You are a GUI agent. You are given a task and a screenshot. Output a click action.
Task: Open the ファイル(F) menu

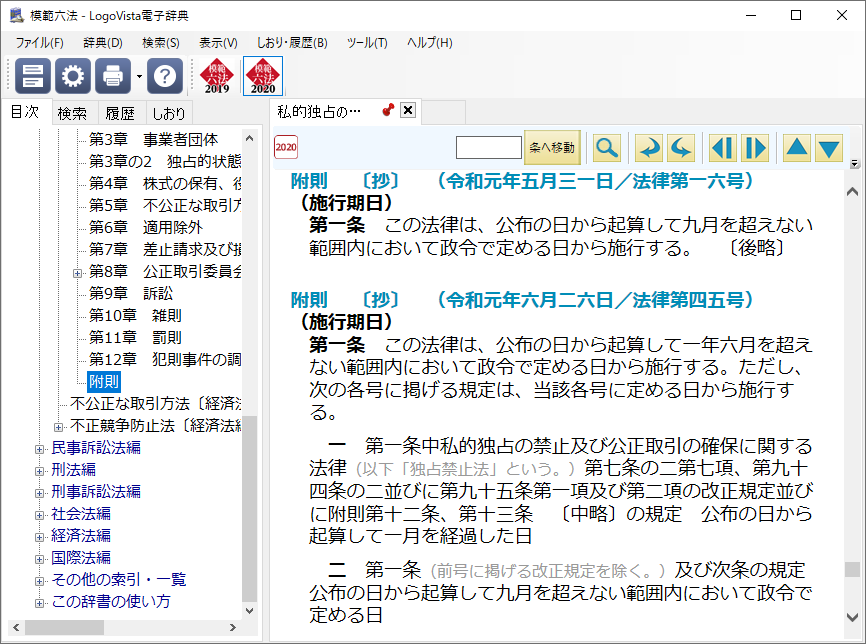click(39, 43)
